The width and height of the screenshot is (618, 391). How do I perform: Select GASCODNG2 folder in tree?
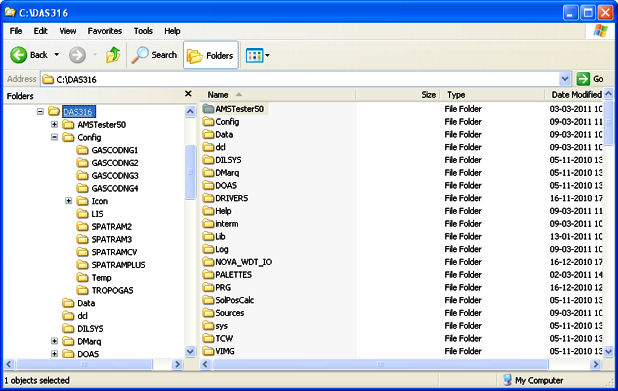point(115,163)
